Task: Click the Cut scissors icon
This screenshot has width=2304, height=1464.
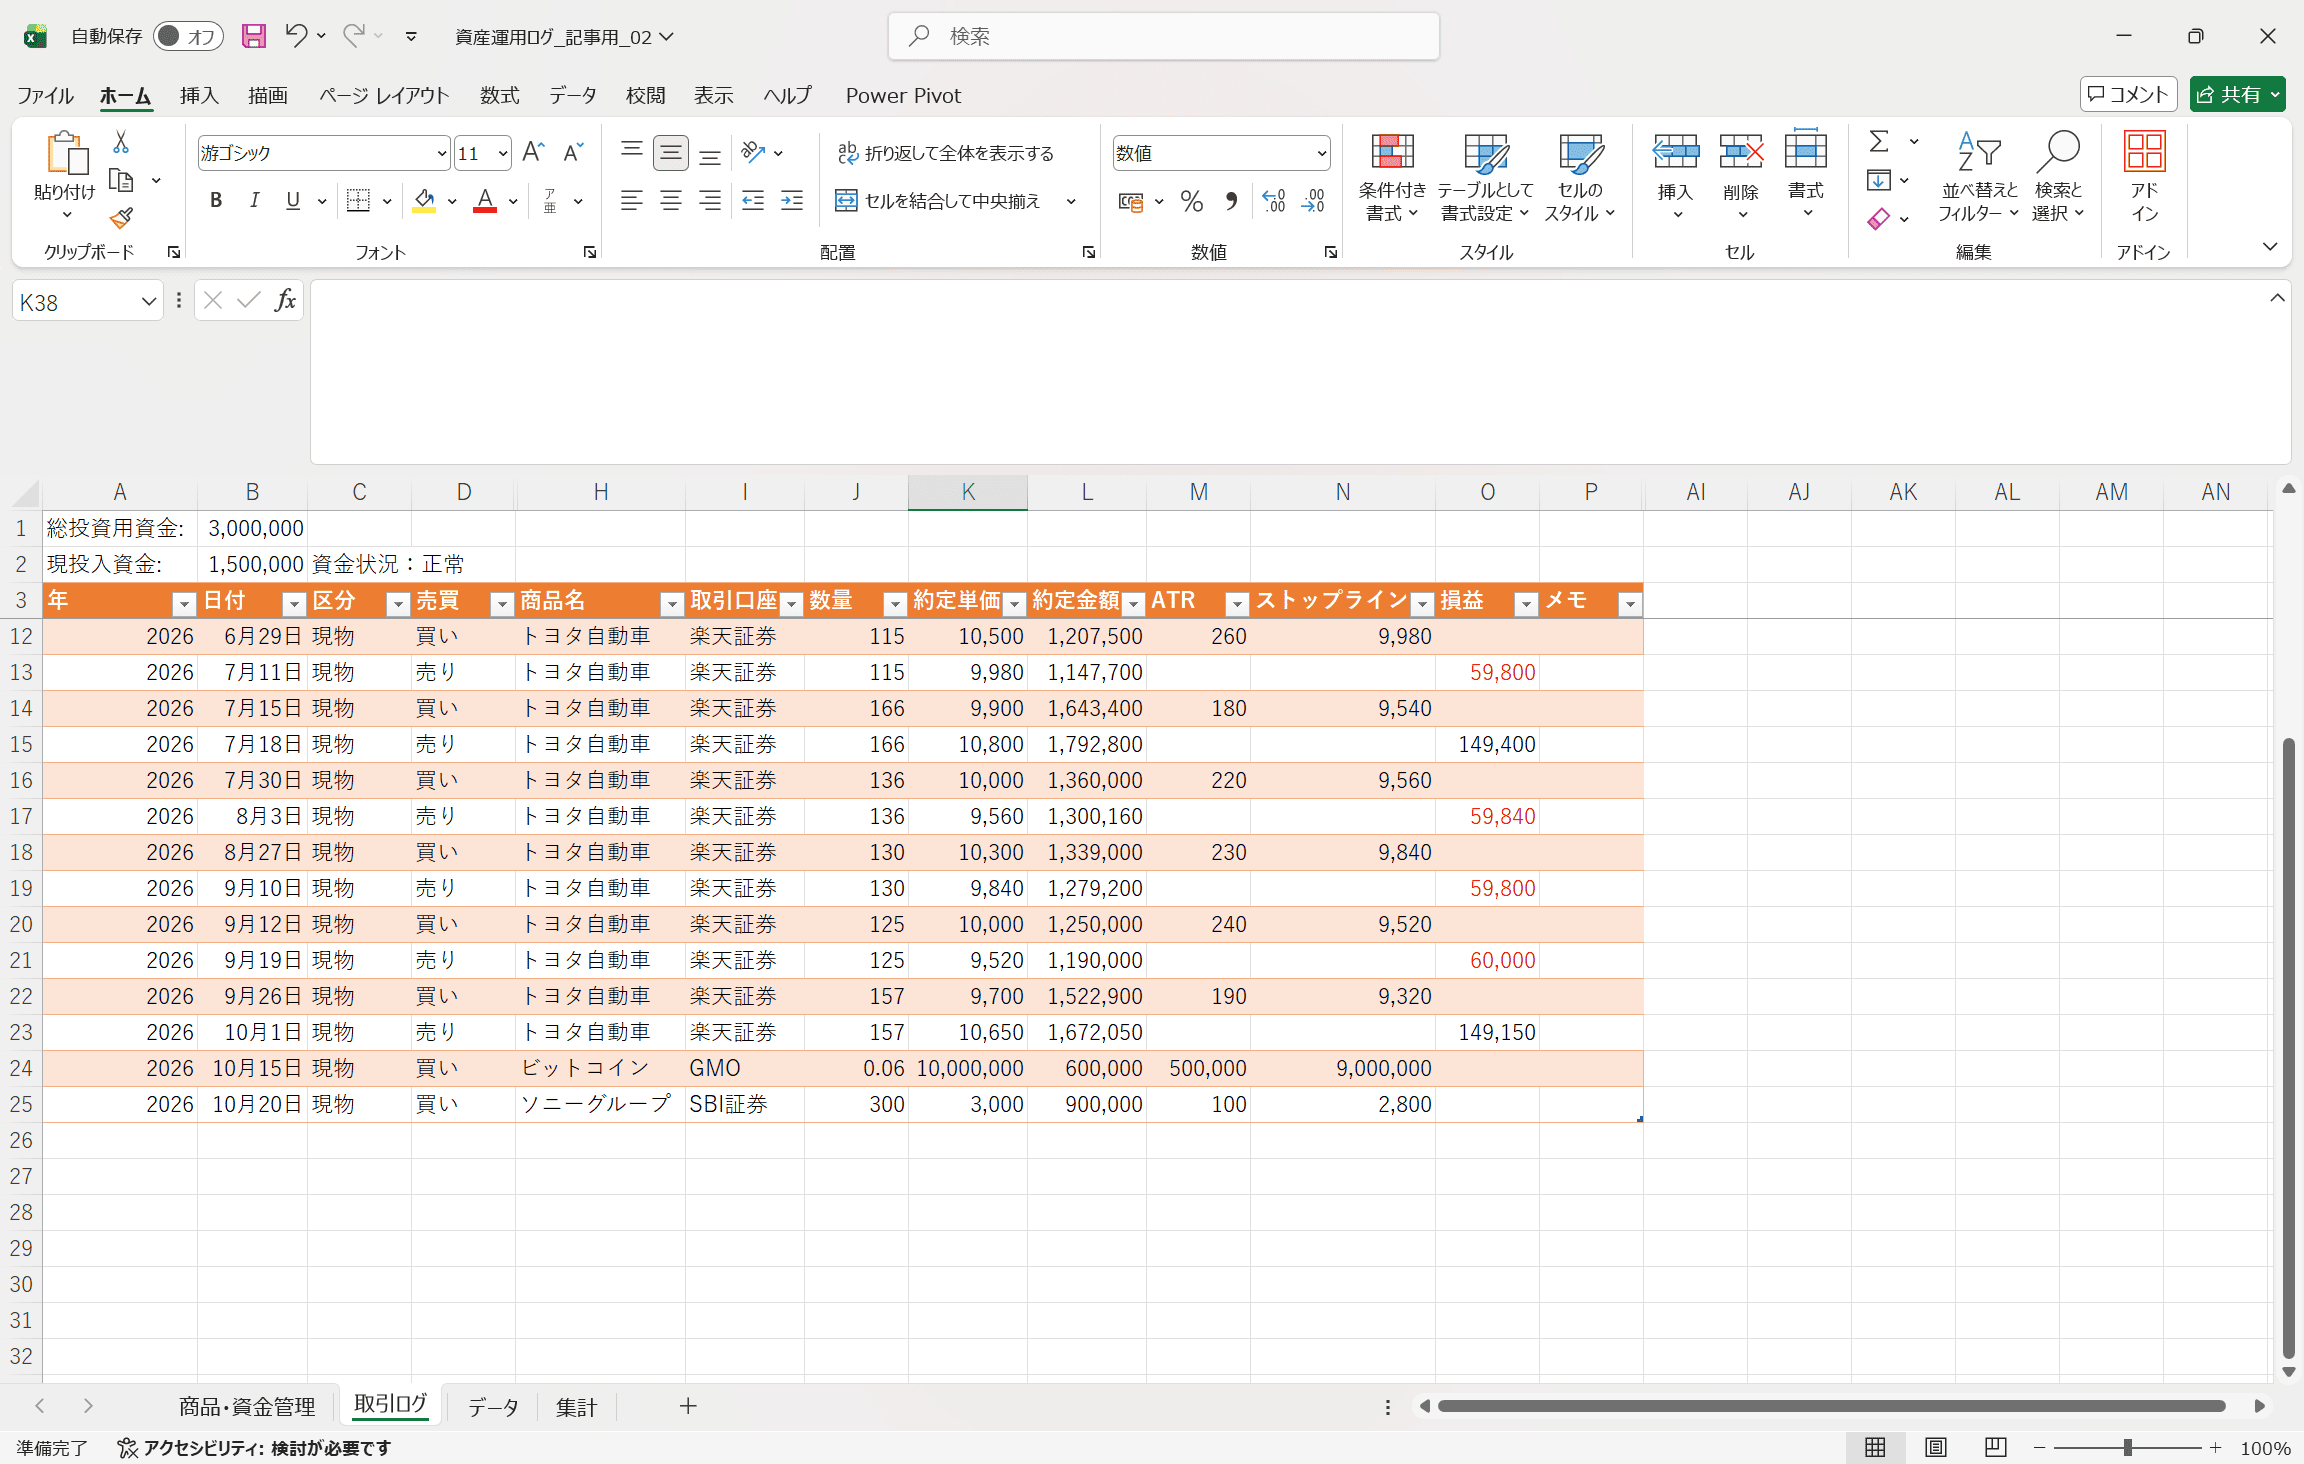Action: [121, 142]
